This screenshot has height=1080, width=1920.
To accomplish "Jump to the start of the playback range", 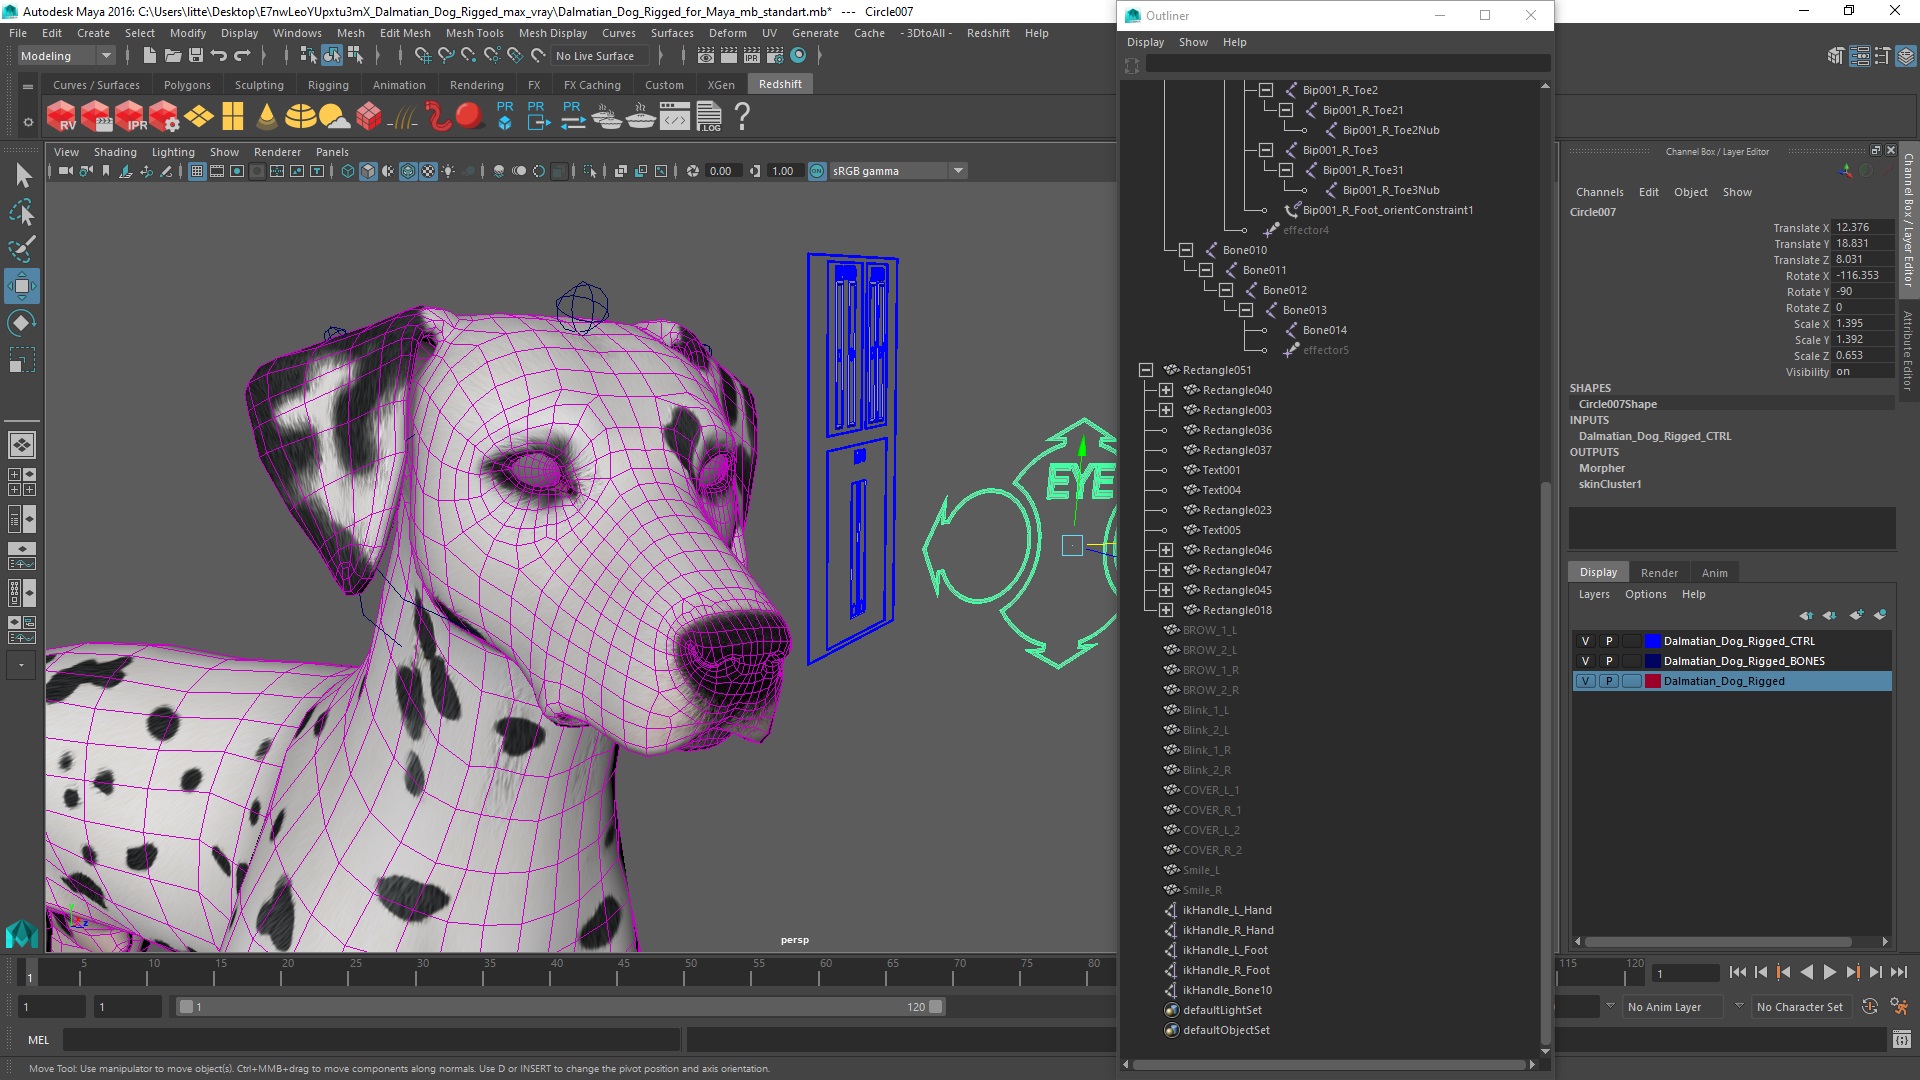I will pyautogui.click(x=1738, y=972).
